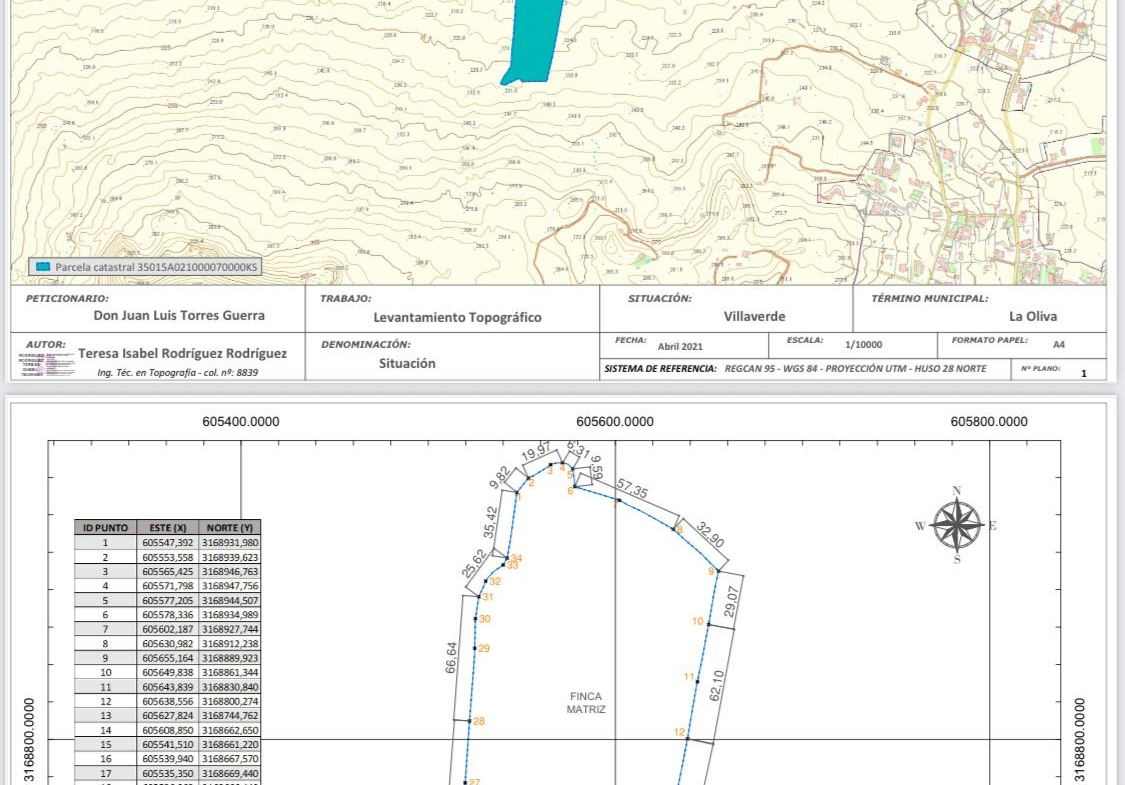Click the Villaverde situación field

tap(754, 316)
